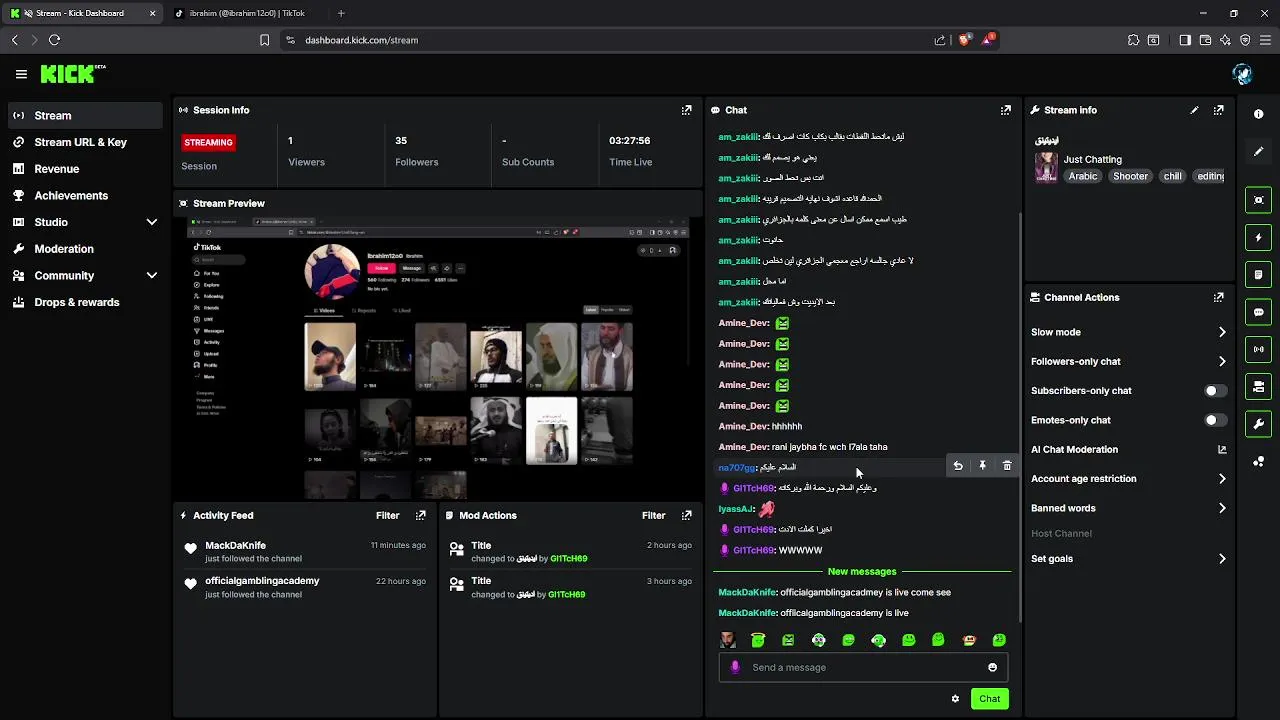Pin na707gg's chat message
1280x720 pixels.
pyautogui.click(x=982, y=466)
